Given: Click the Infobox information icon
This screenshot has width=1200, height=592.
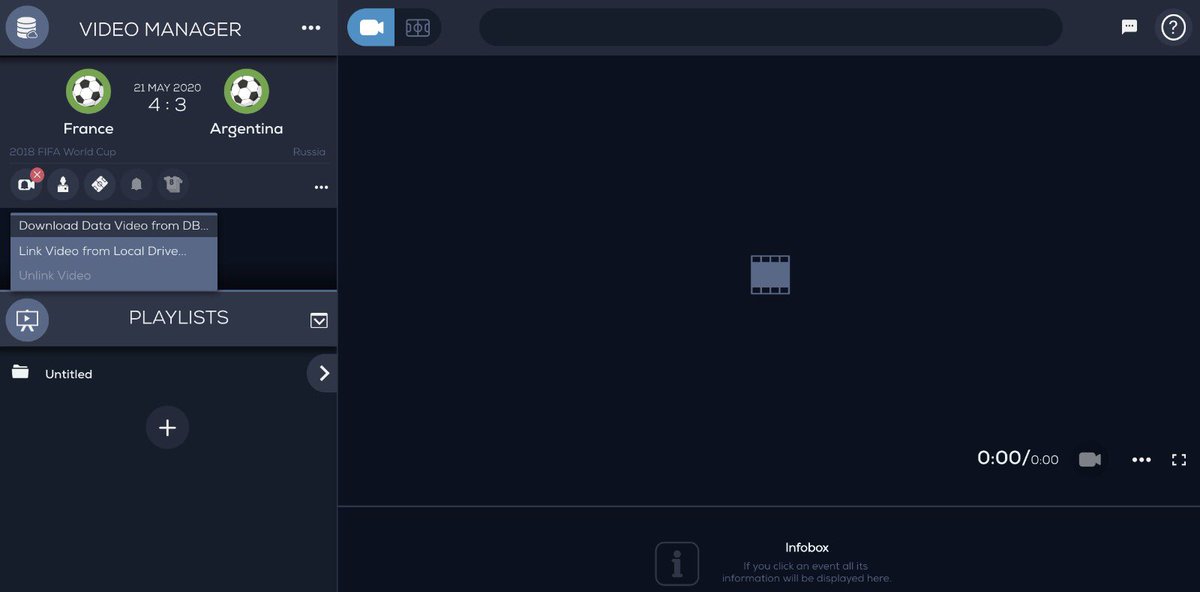Looking at the screenshot, I should coord(677,564).
